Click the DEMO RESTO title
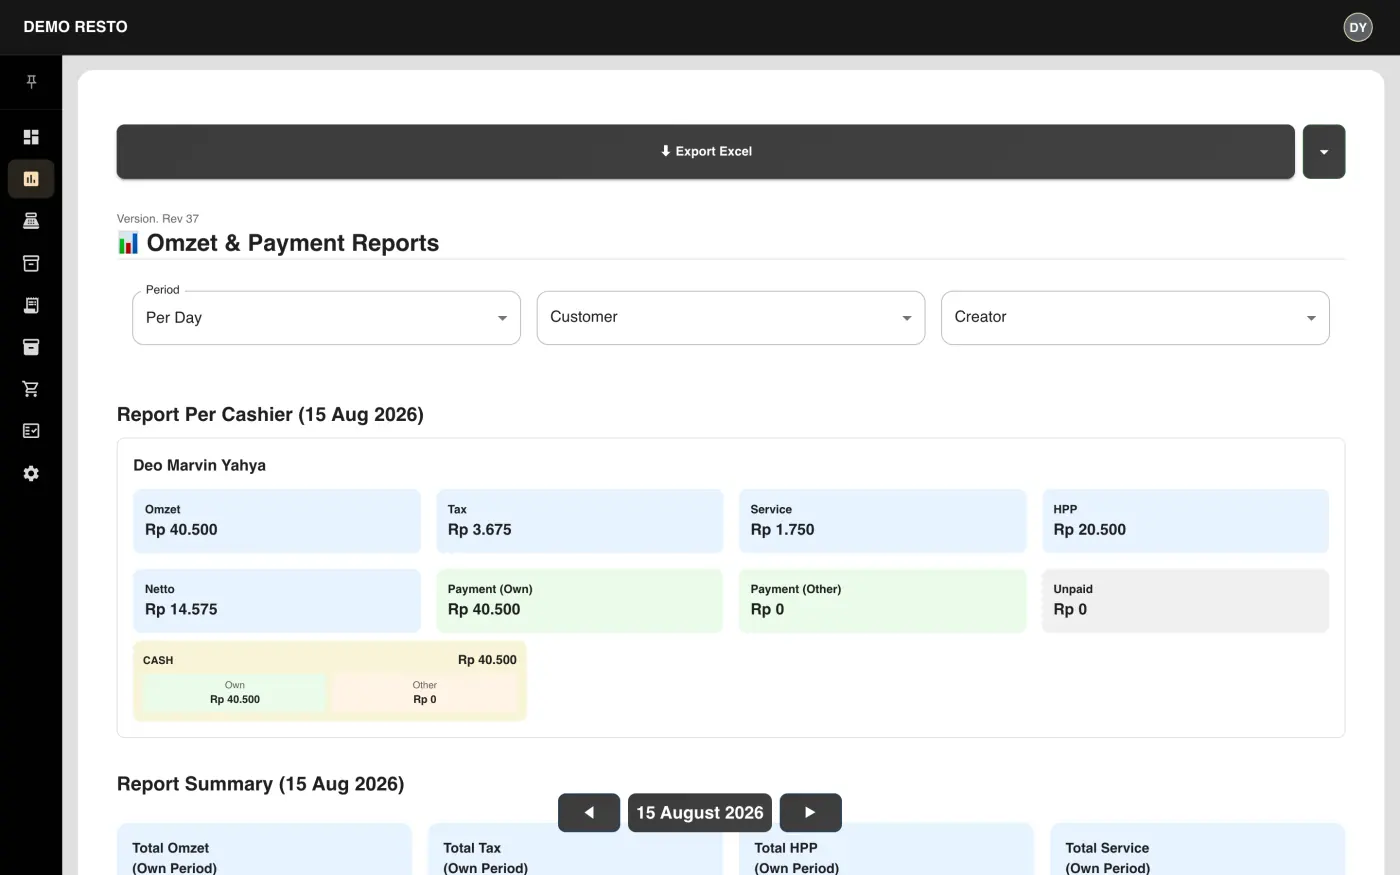1400x875 pixels. pyautogui.click(x=76, y=27)
